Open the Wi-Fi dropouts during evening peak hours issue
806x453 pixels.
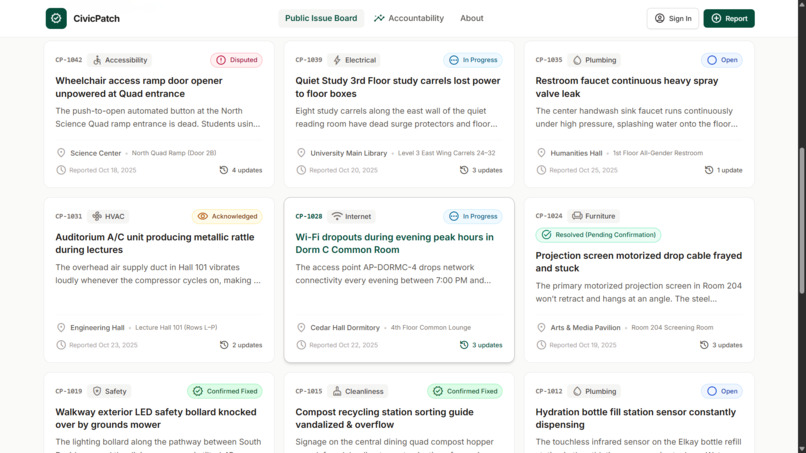tap(394, 243)
